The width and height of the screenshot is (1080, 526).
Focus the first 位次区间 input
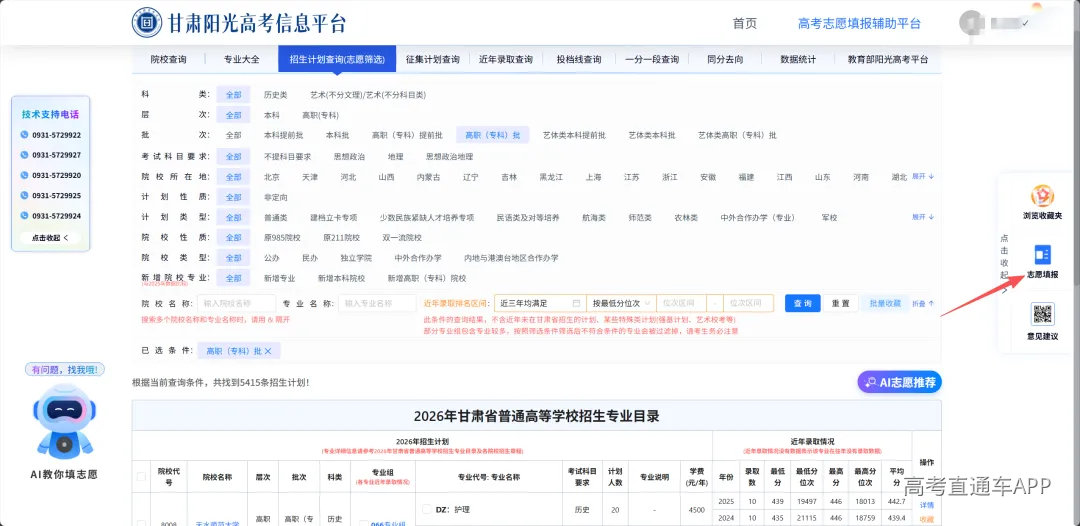682,303
